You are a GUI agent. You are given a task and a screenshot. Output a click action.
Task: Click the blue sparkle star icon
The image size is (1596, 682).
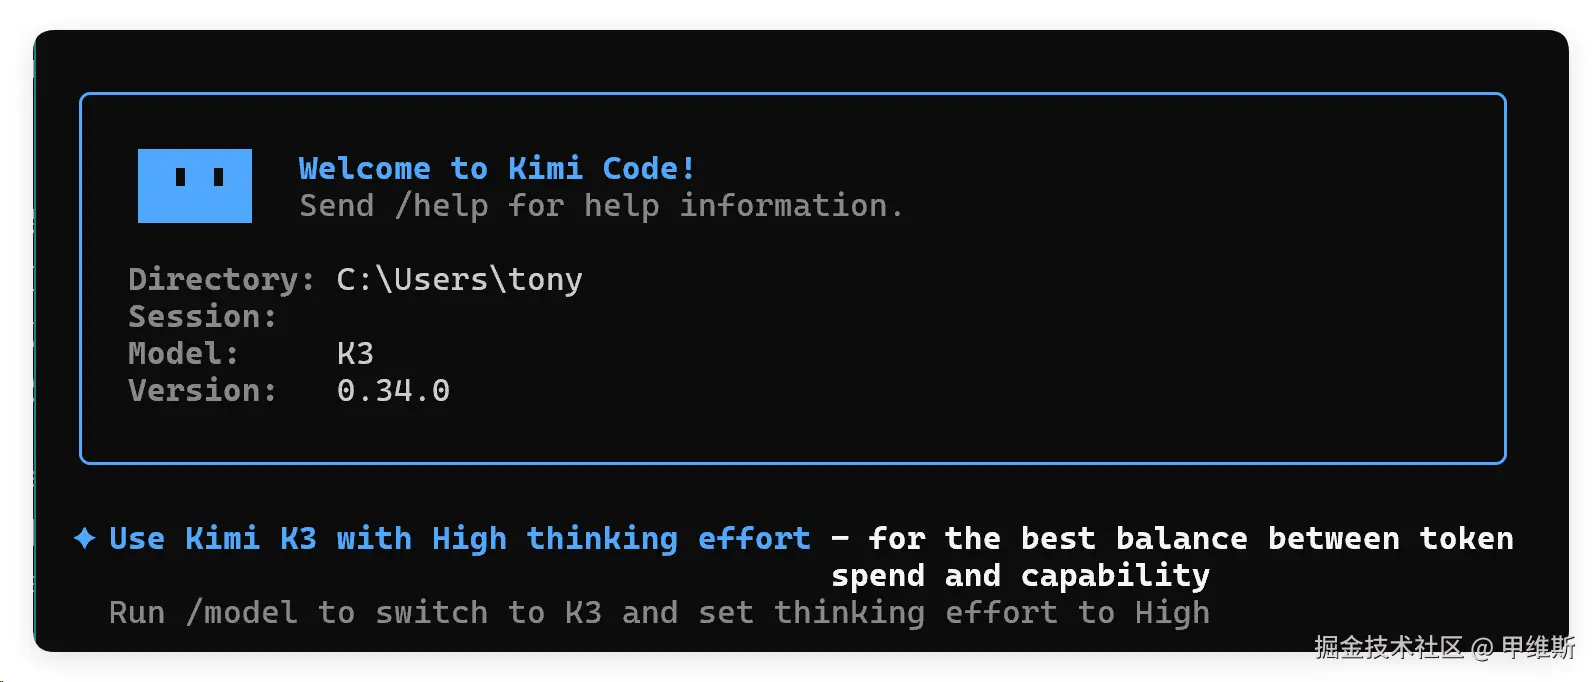click(x=85, y=538)
